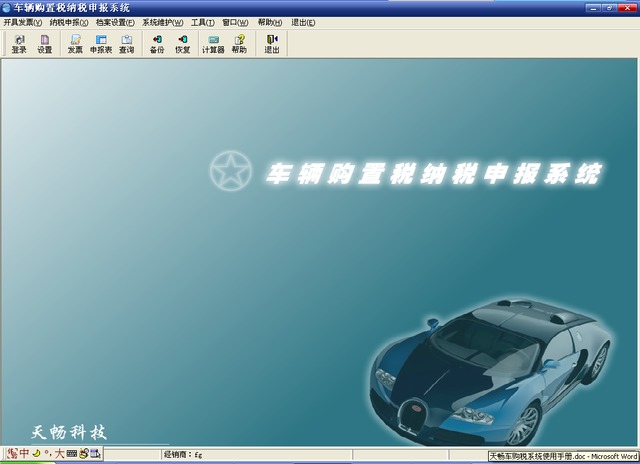Click the app icon in title bar

point(7,7)
